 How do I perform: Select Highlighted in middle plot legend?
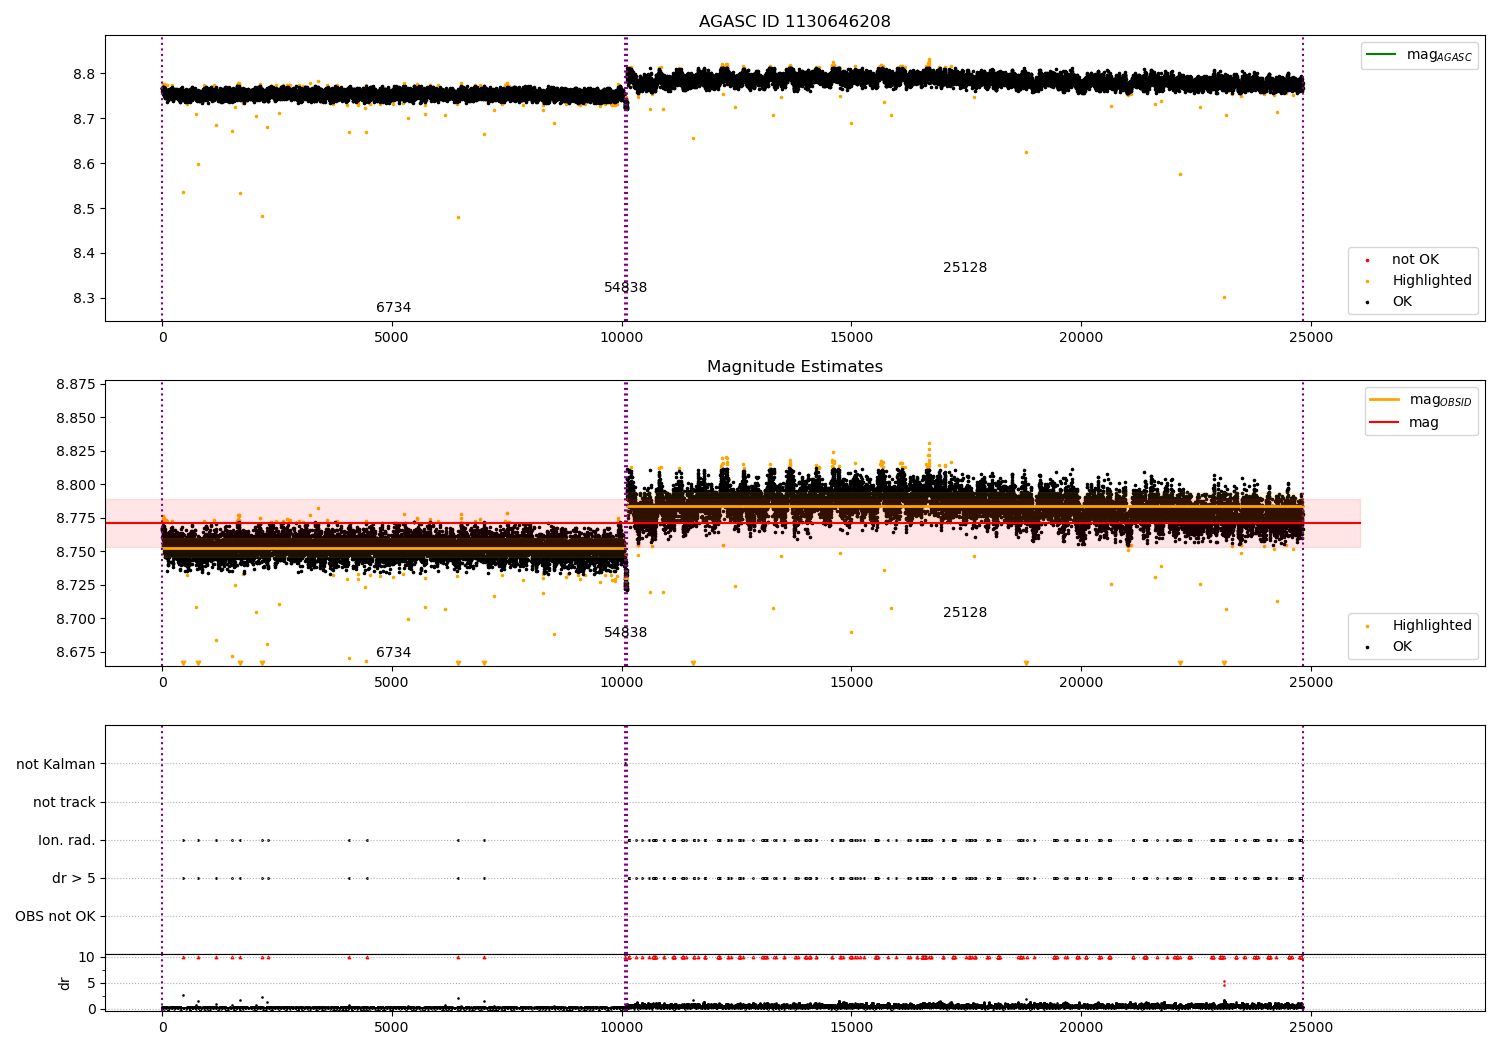1432,626
